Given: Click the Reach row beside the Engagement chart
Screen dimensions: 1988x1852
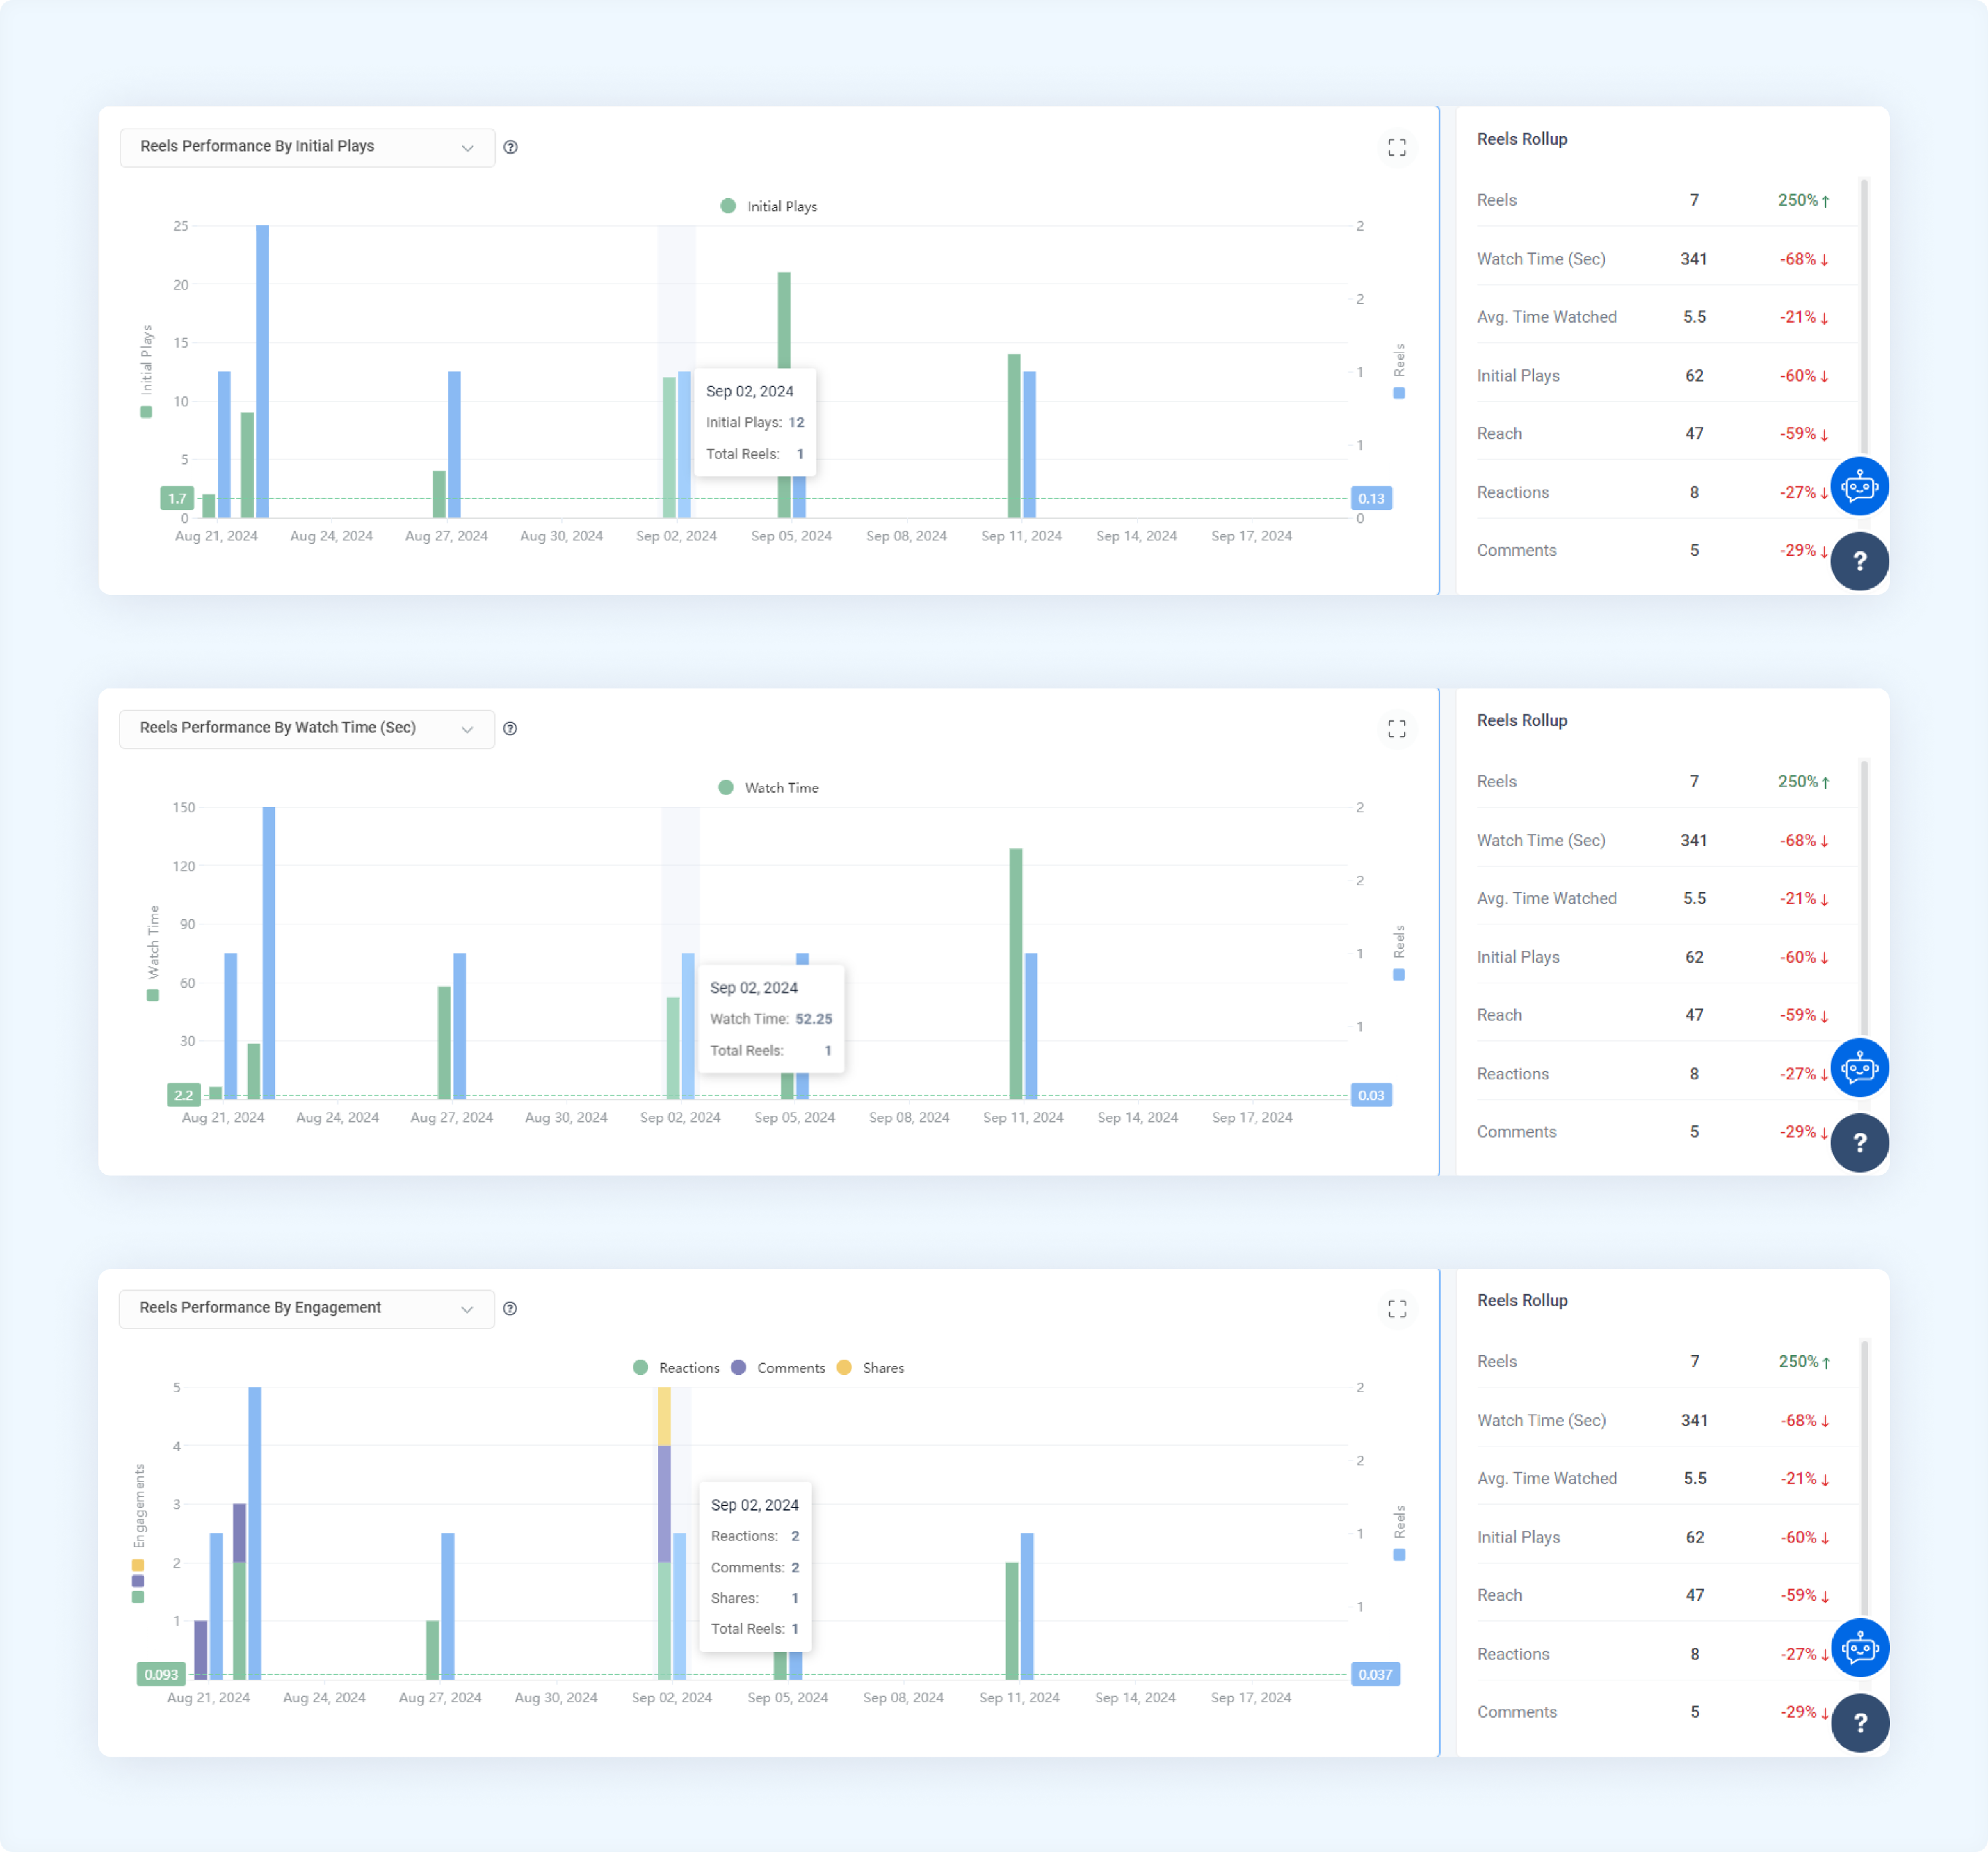Looking at the screenshot, I should point(1666,1595).
